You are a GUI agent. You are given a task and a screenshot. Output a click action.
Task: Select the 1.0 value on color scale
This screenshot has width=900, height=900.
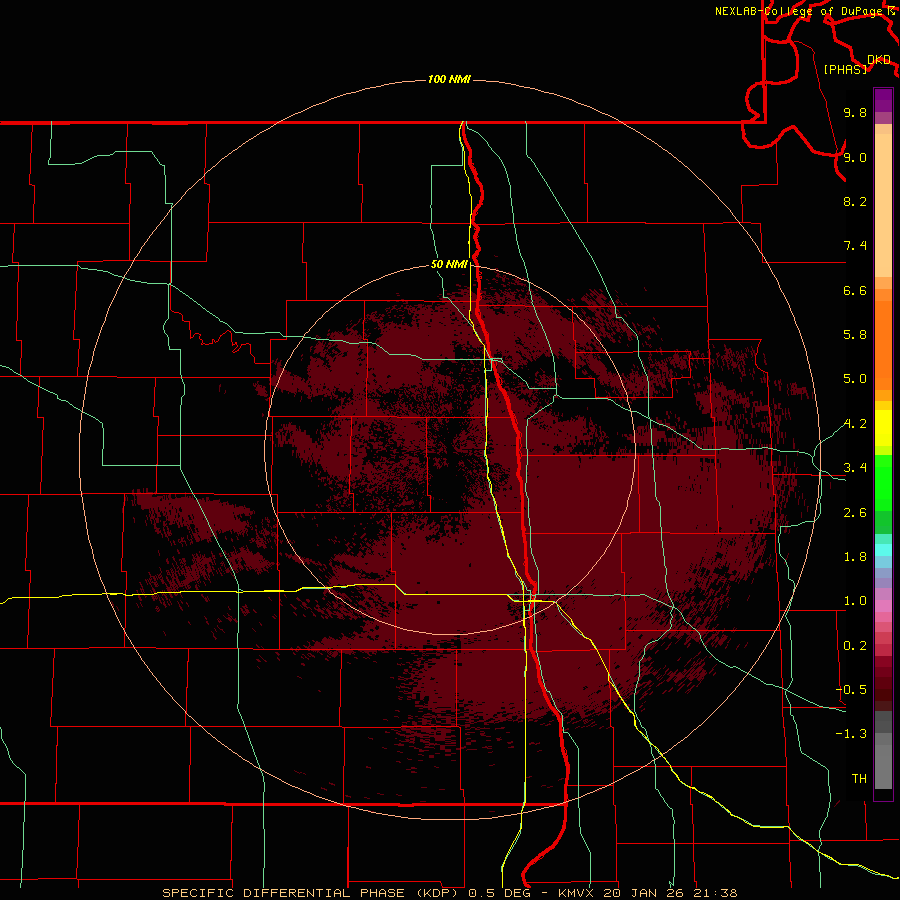855,601
